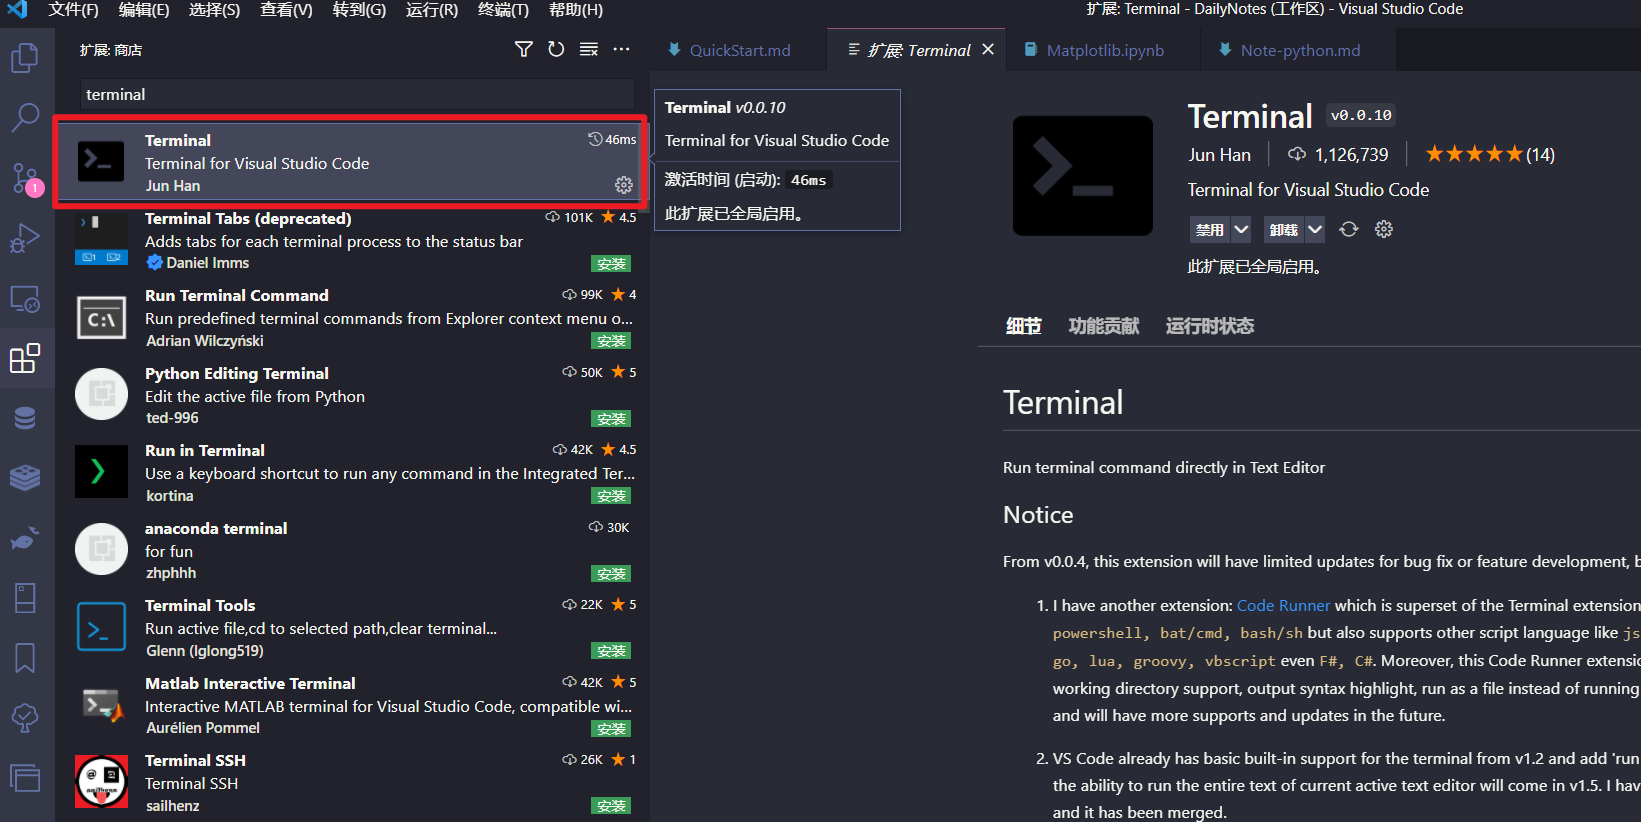Select Run in Terminal extension in list
Viewport: 1641px width, 822px height.
coord(352,473)
